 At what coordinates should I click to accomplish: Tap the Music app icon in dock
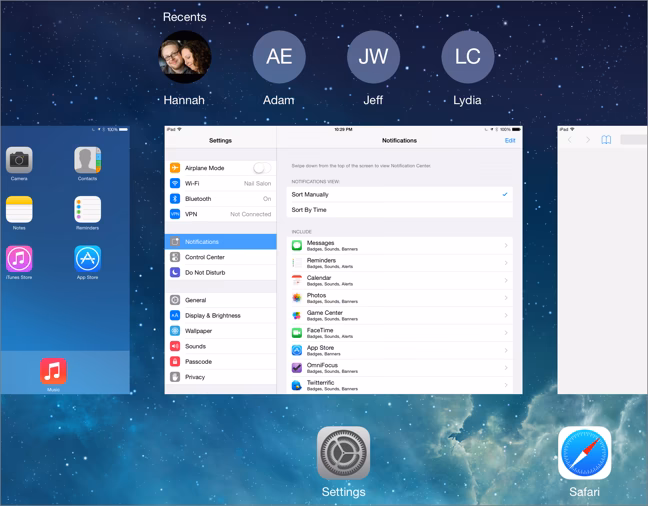(x=53, y=370)
